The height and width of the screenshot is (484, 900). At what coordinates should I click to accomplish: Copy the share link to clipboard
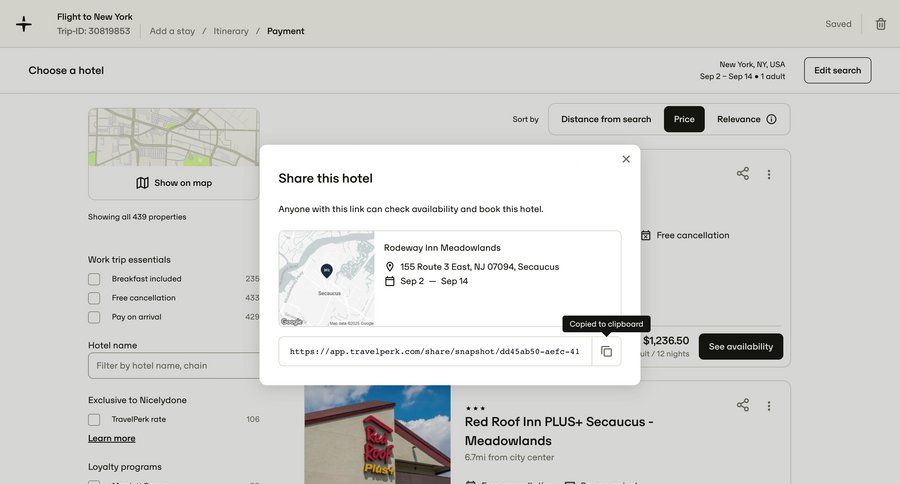tap(606, 351)
